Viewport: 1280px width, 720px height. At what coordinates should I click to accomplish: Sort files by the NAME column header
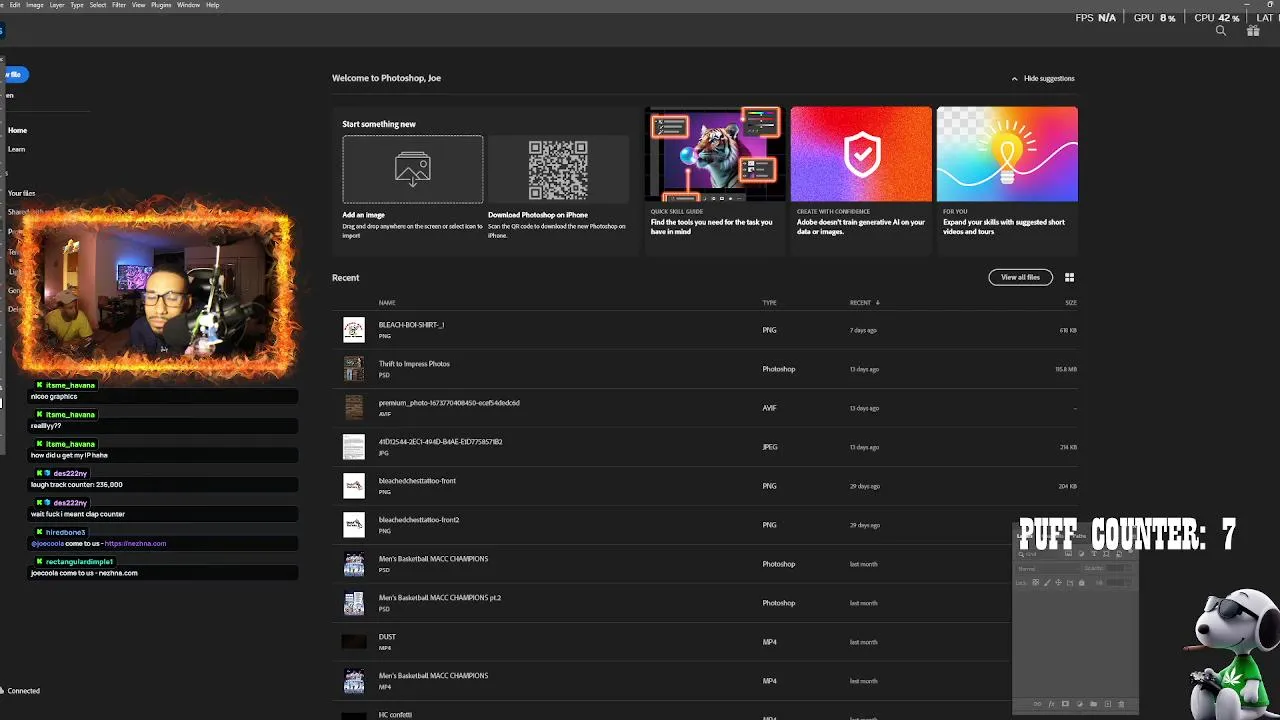[387, 302]
